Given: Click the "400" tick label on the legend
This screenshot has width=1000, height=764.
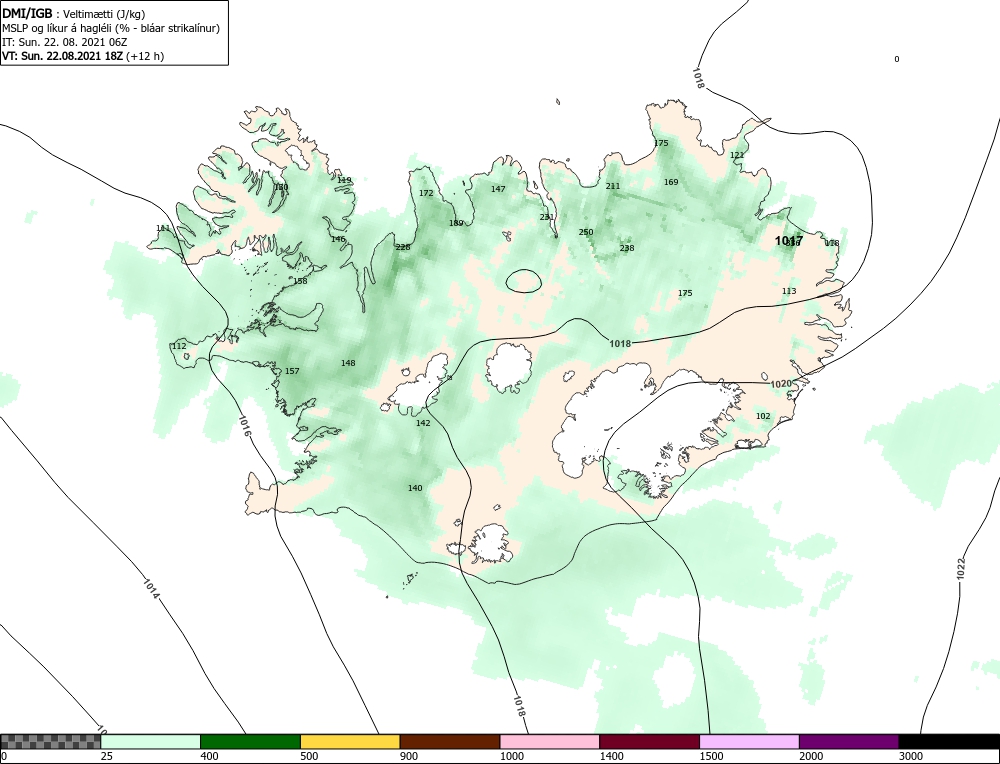Looking at the screenshot, I should coord(209,756).
